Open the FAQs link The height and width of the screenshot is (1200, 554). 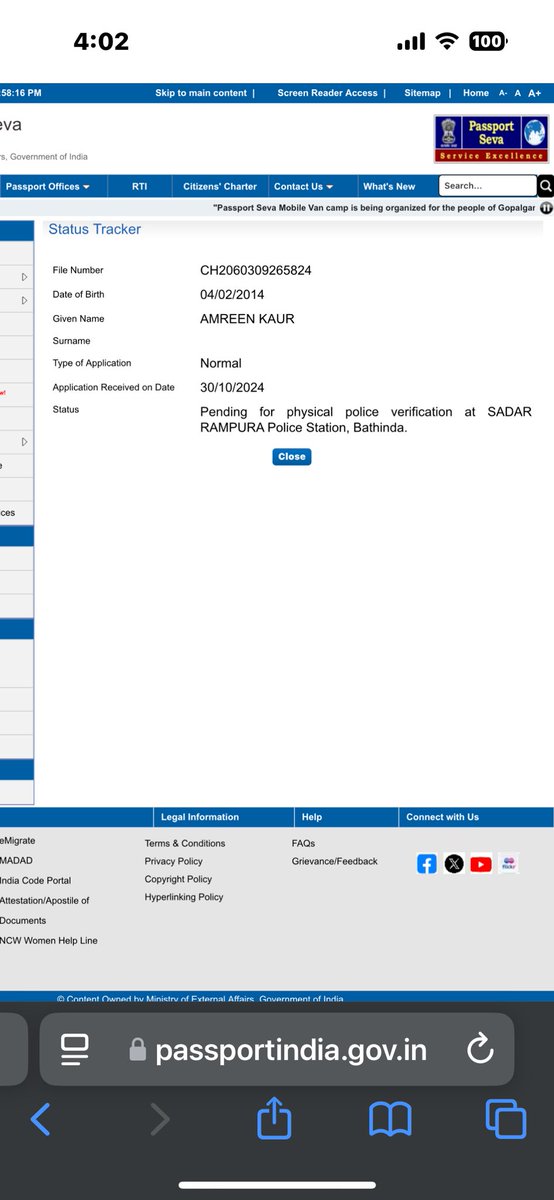(x=303, y=843)
